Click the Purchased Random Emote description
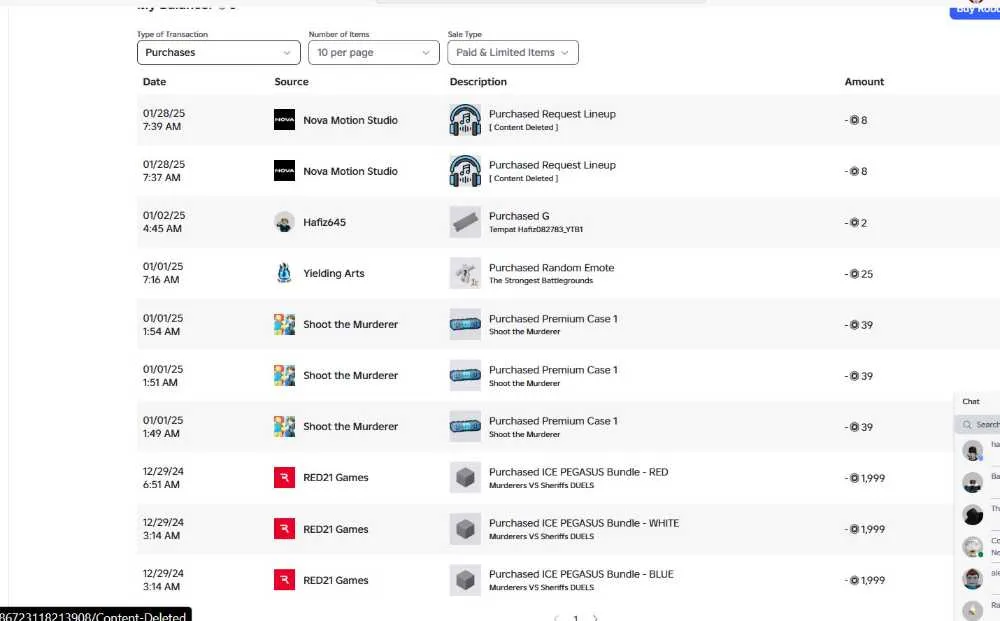 552,268
